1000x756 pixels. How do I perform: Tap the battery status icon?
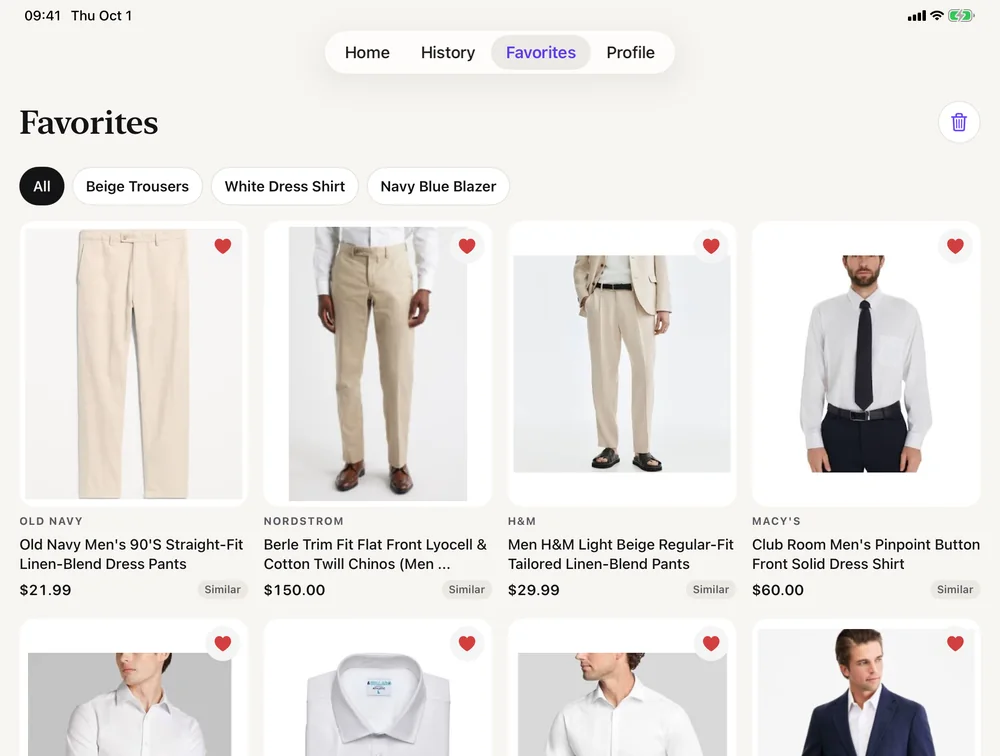960,15
